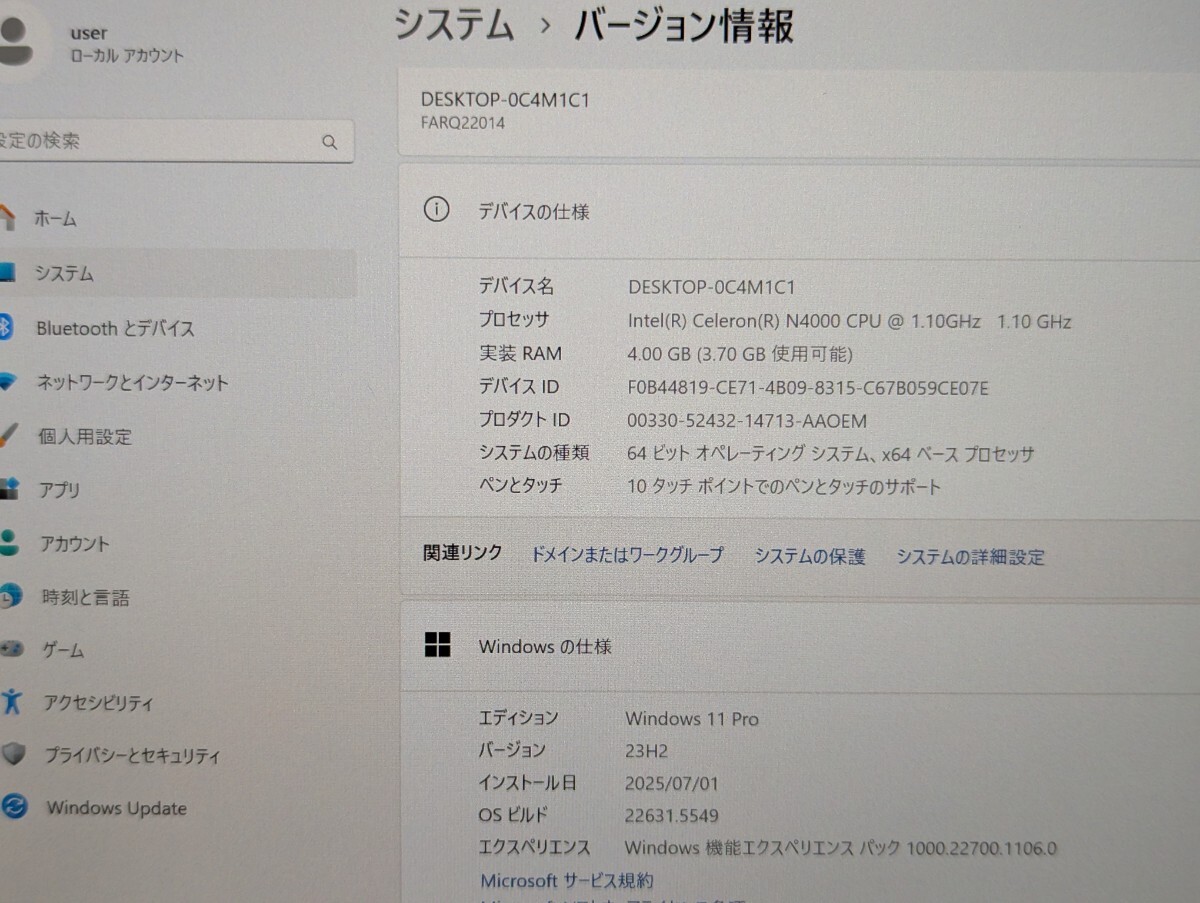Click the network Wi-Fi icon
Screen dimensions: 1200x903
tap(8, 382)
